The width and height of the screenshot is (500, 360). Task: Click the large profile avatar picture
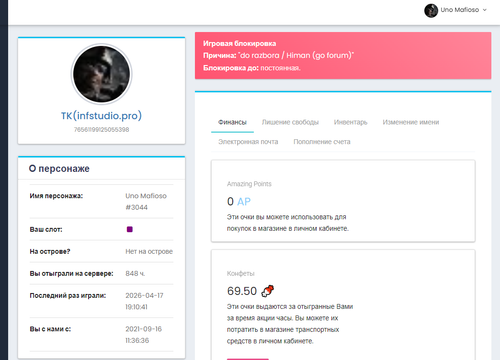click(101, 74)
